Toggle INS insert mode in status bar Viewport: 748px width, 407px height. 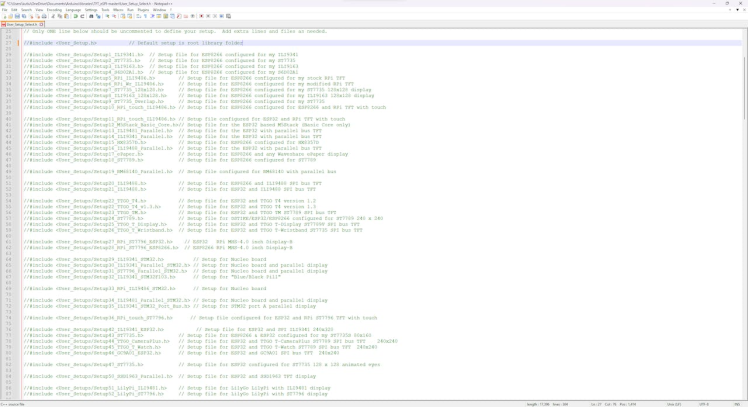coord(737,404)
